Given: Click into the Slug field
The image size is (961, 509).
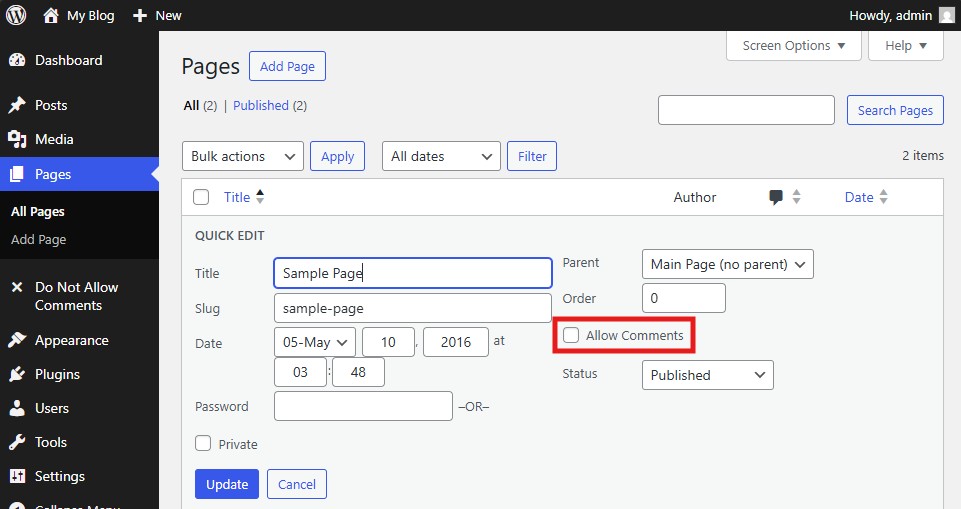Looking at the screenshot, I should click(x=412, y=308).
